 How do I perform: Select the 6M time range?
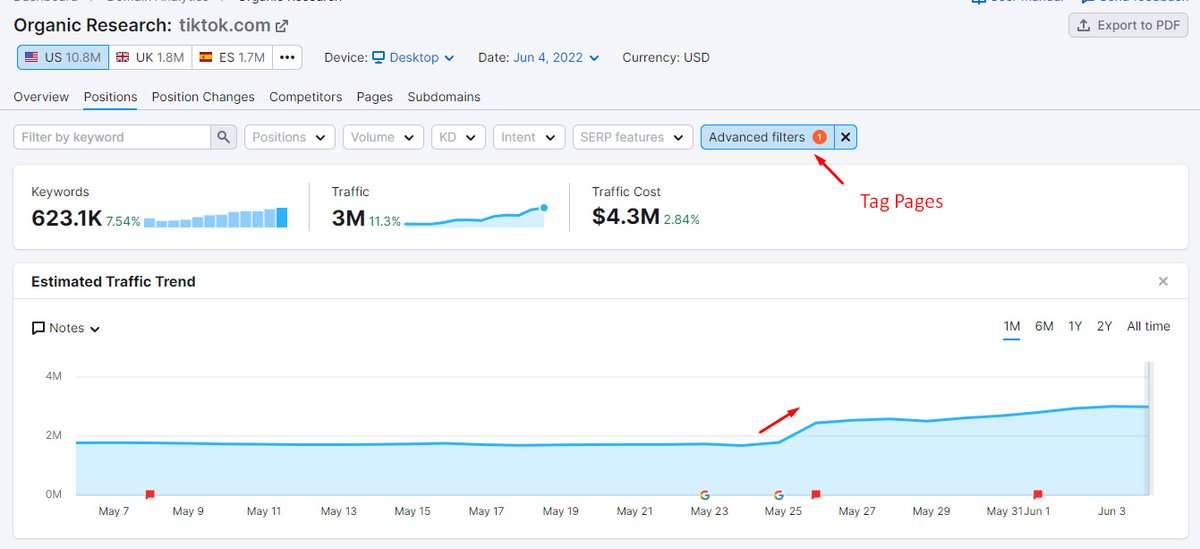[x=1044, y=326]
